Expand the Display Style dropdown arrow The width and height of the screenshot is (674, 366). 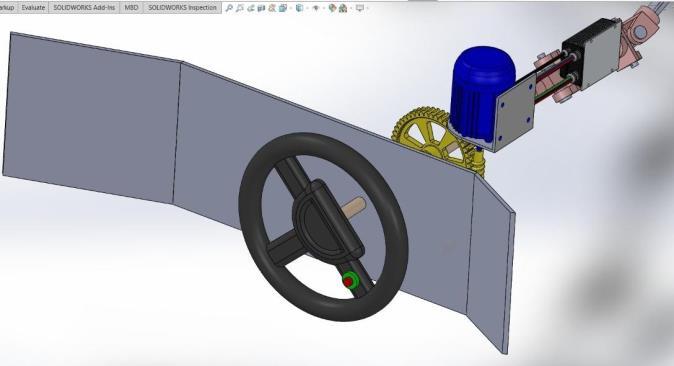(x=307, y=8)
